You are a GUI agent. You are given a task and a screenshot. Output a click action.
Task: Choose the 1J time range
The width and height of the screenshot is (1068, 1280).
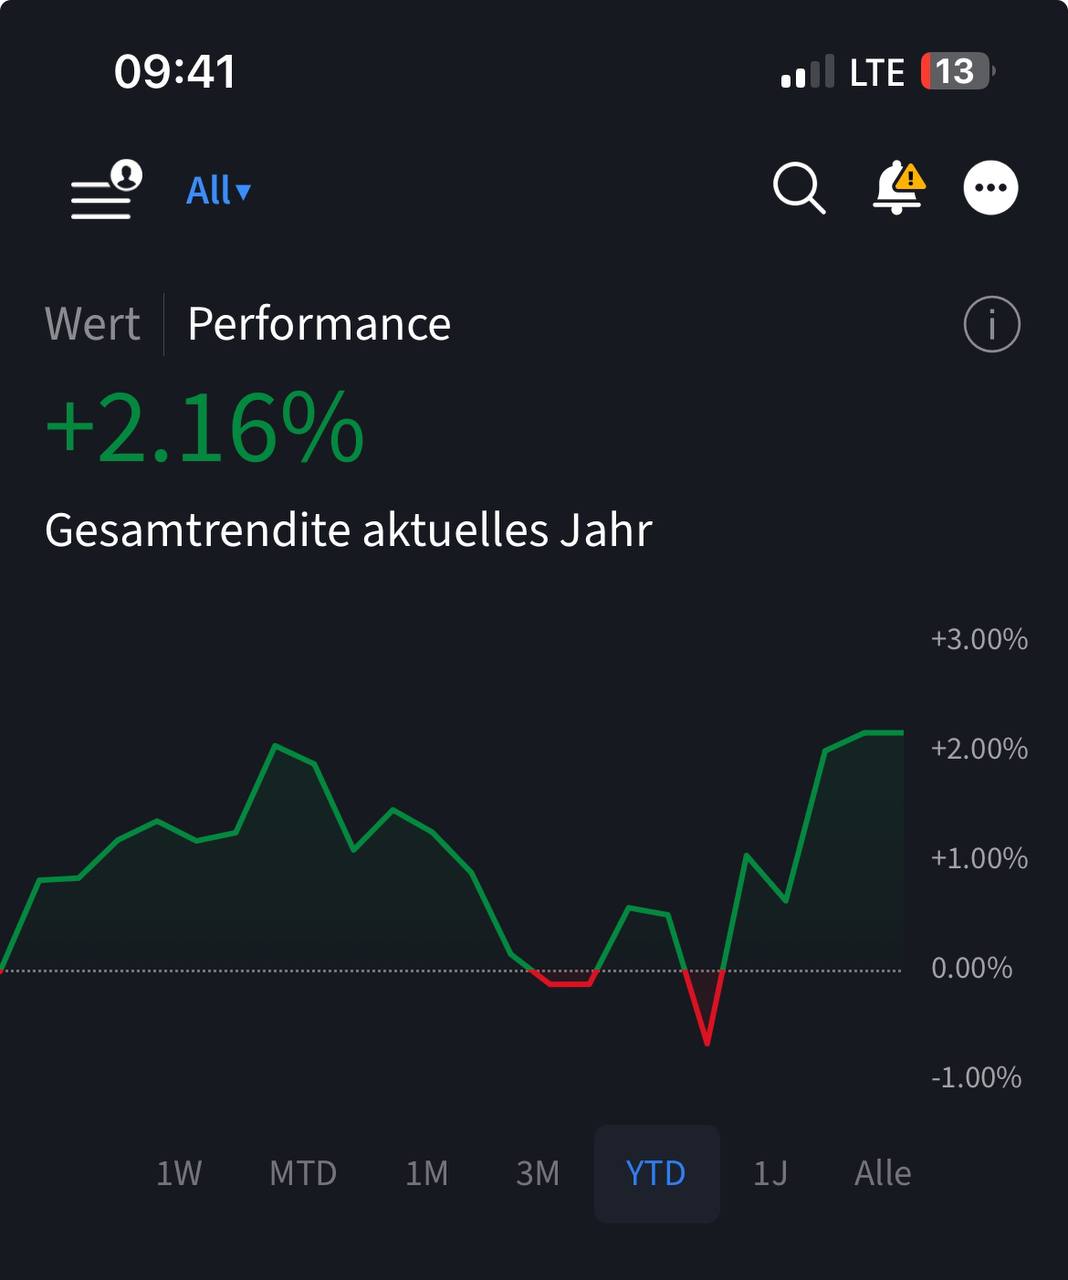click(770, 1173)
